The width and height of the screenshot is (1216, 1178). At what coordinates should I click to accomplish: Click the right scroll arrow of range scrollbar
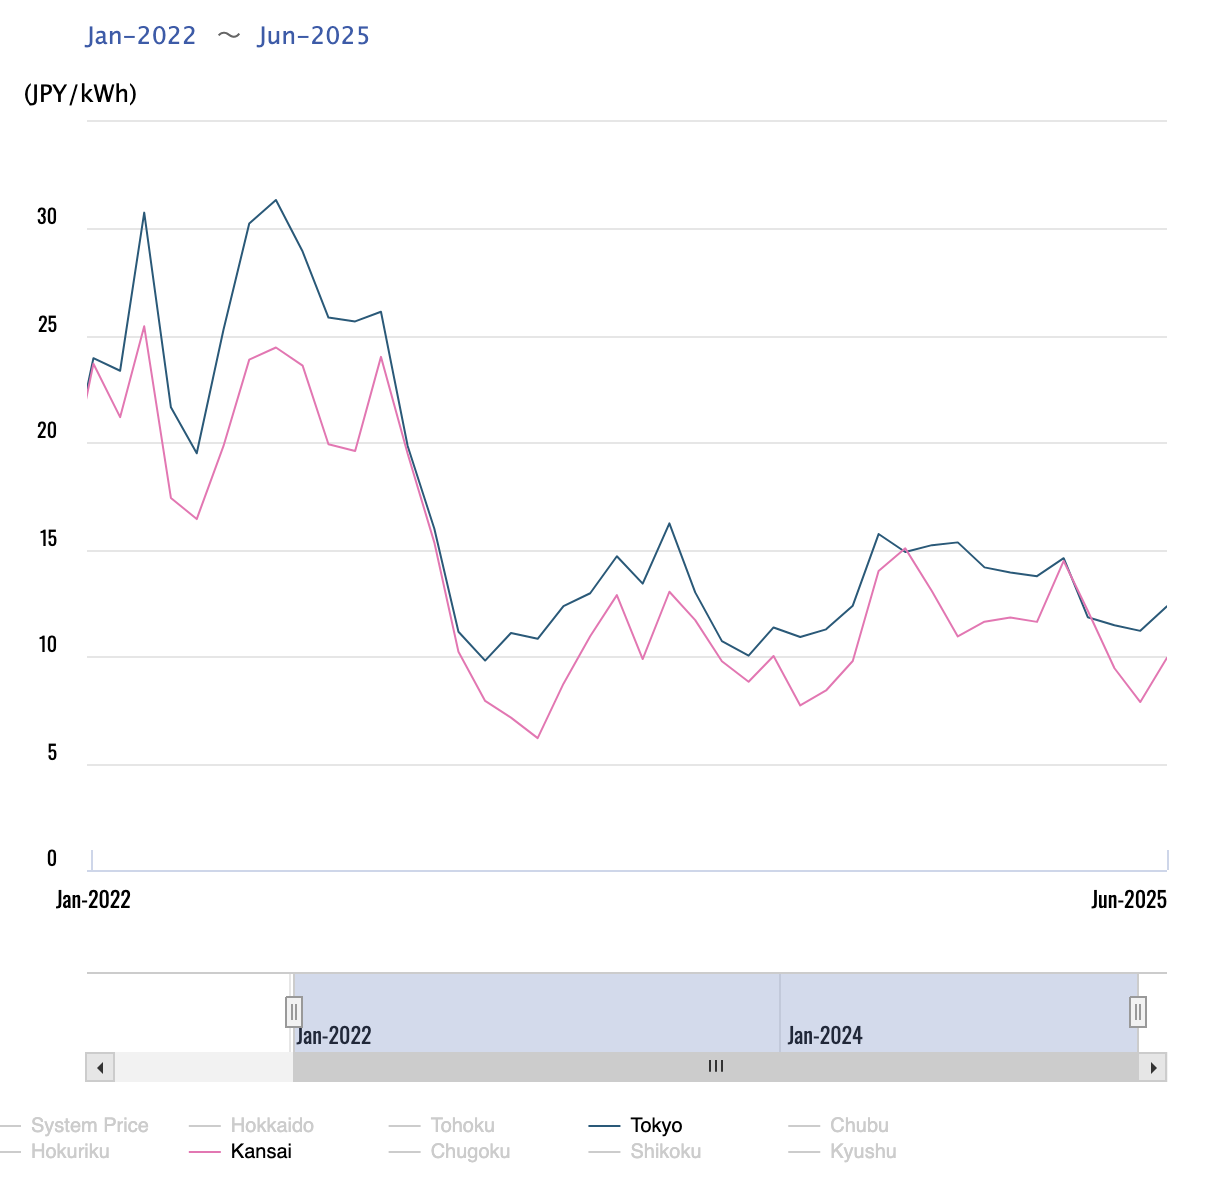pos(1153,1067)
